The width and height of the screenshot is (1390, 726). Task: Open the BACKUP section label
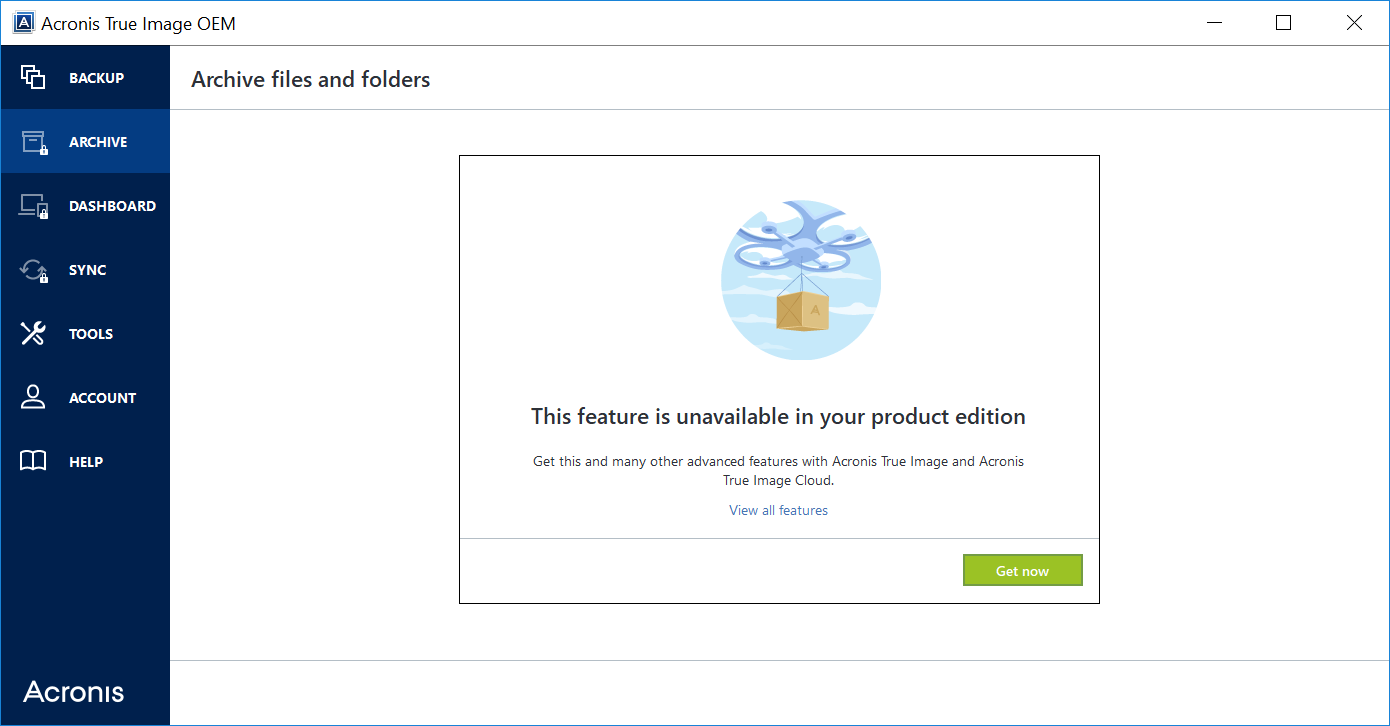pyautogui.click(x=96, y=78)
